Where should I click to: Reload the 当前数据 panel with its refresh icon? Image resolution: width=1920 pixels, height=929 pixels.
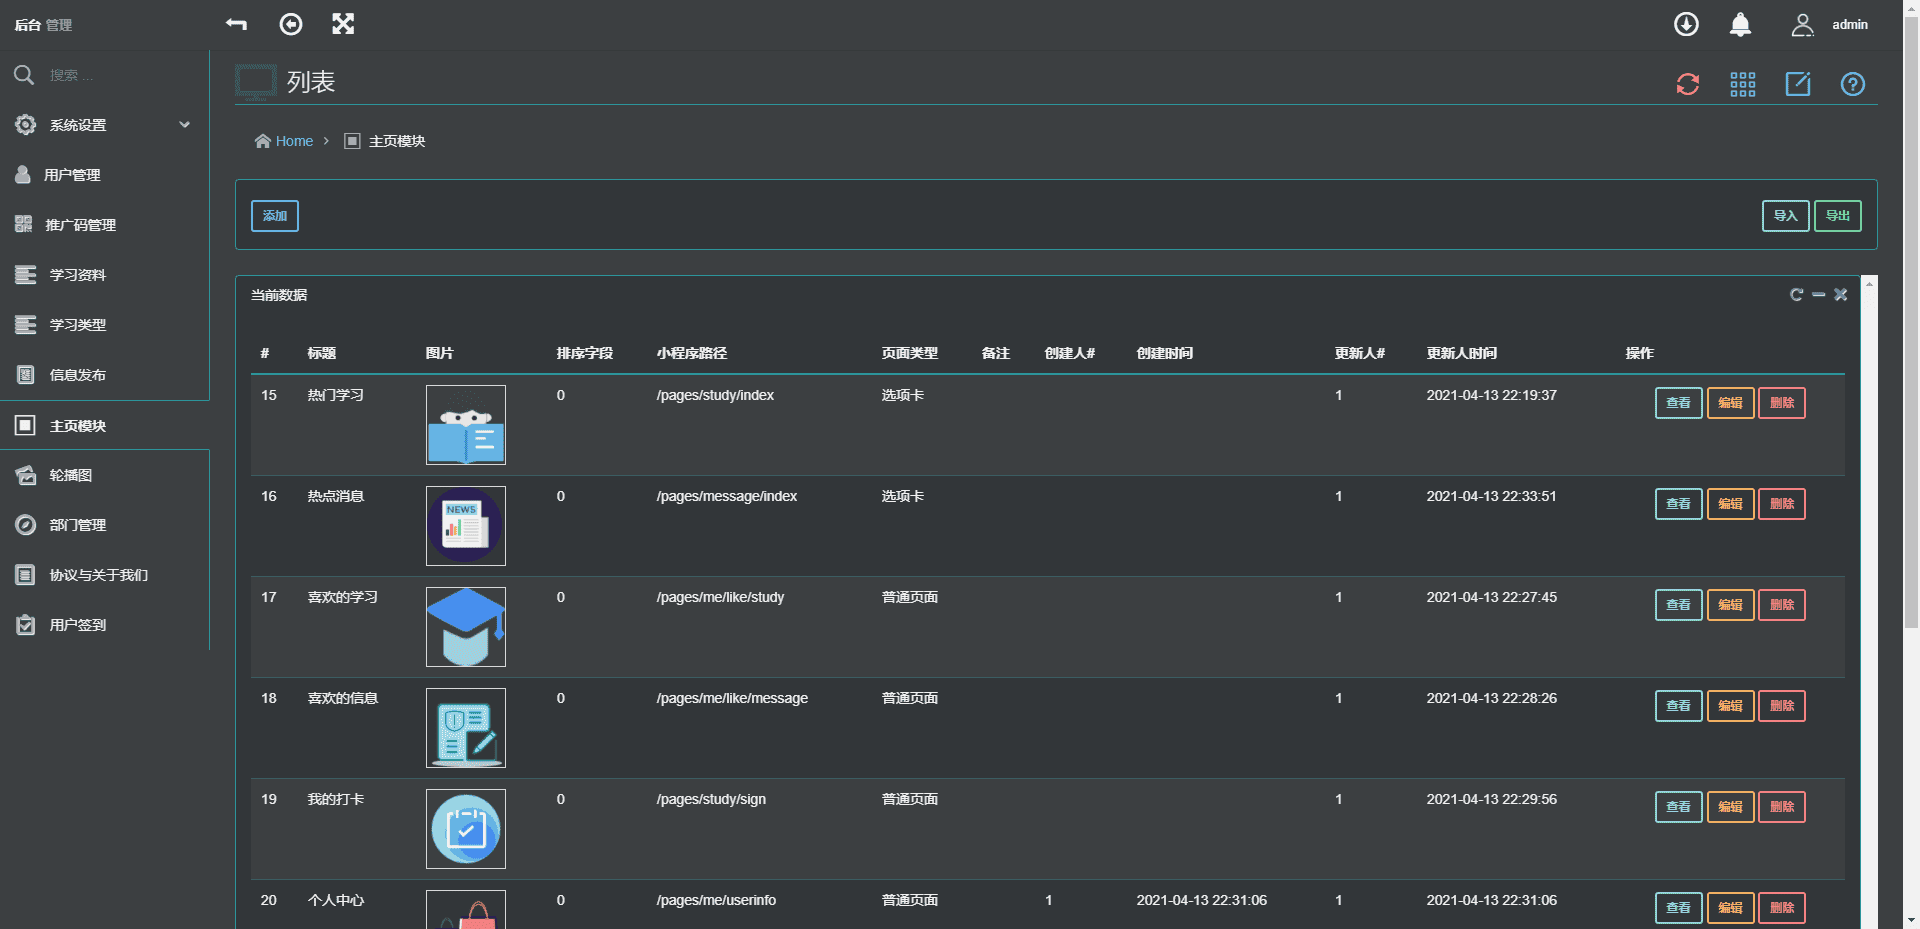[x=1796, y=295]
